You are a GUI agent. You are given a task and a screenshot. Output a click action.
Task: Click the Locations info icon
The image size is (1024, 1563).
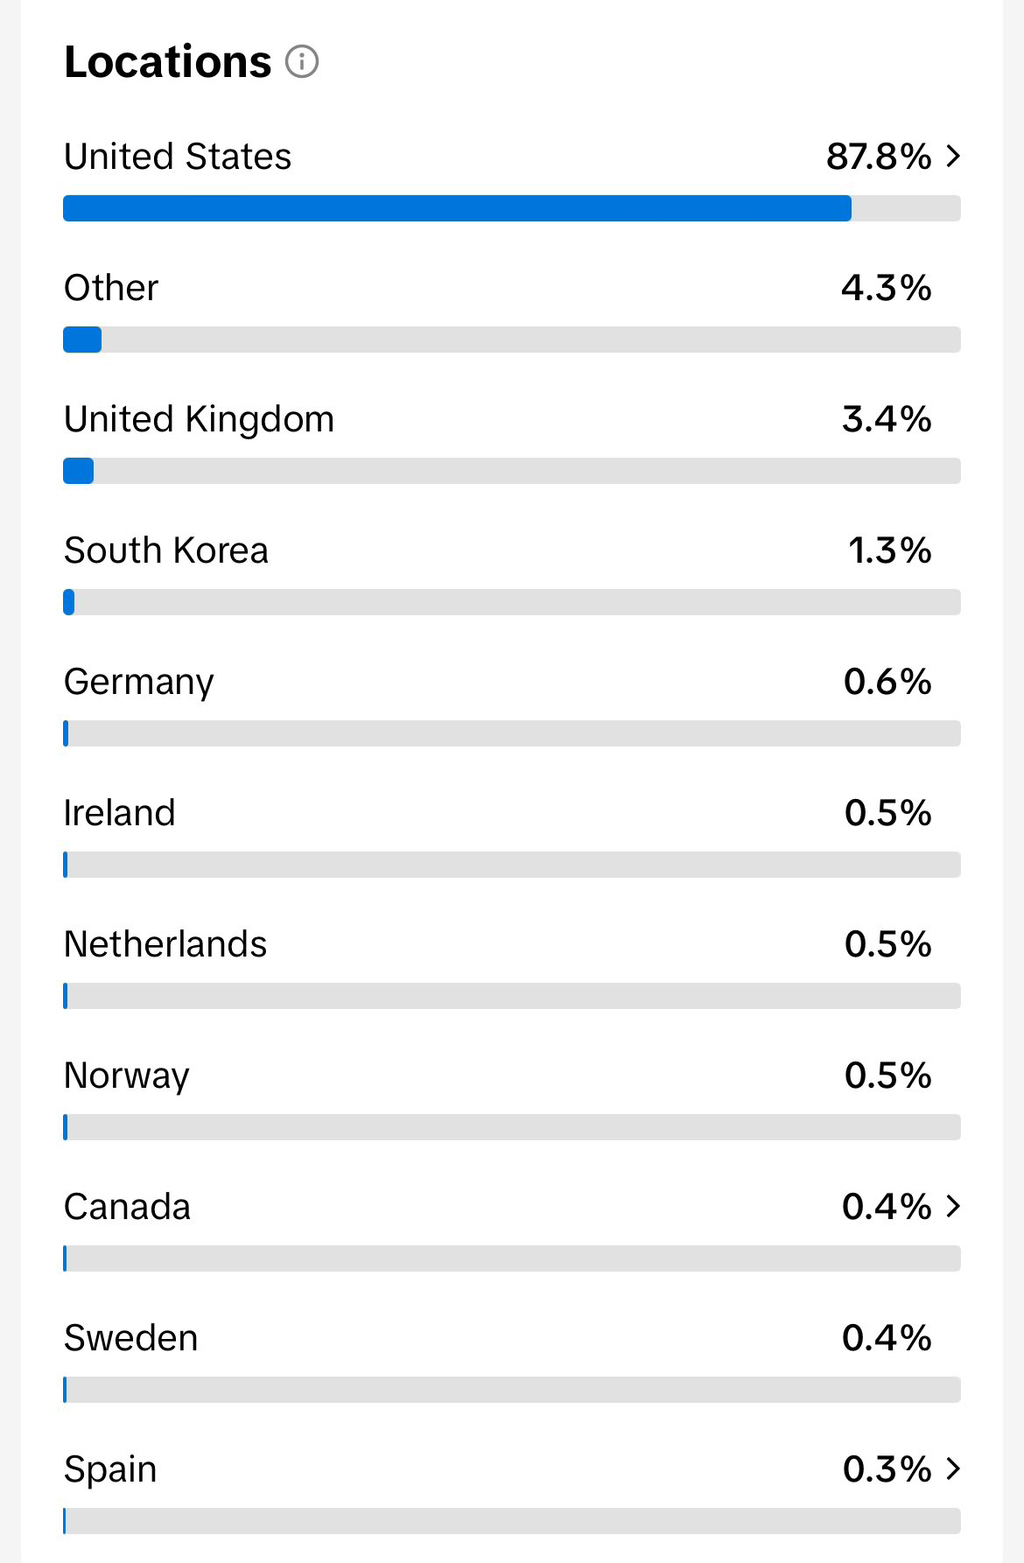click(302, 62)
